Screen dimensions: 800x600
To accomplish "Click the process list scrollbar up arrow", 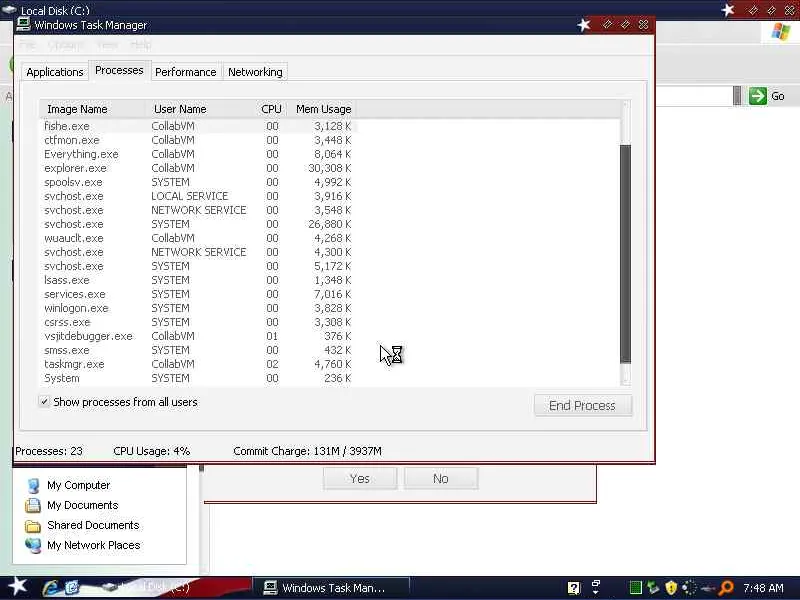I will 626,105.
